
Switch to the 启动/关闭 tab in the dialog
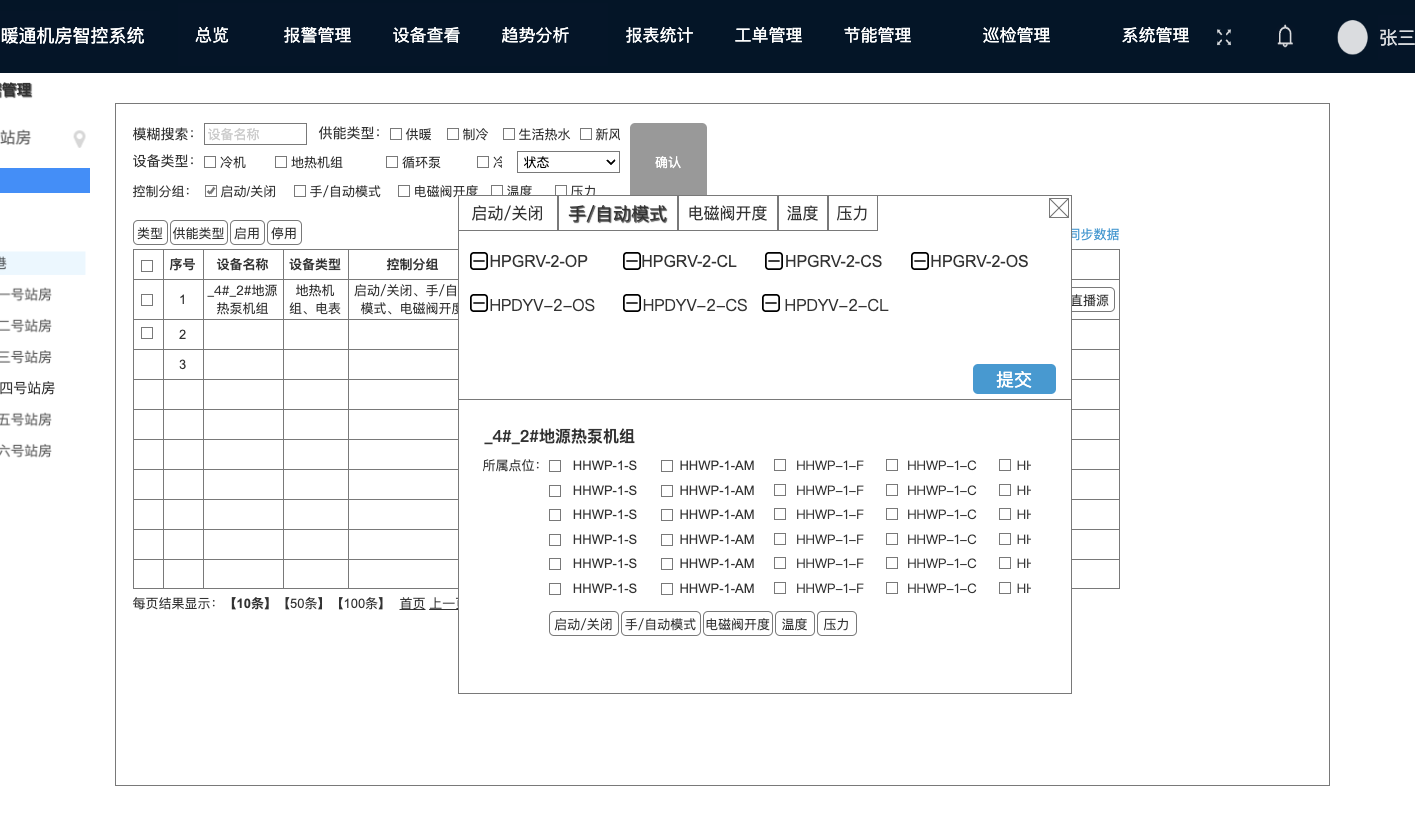pyautogui.click(x=507, y=213)
